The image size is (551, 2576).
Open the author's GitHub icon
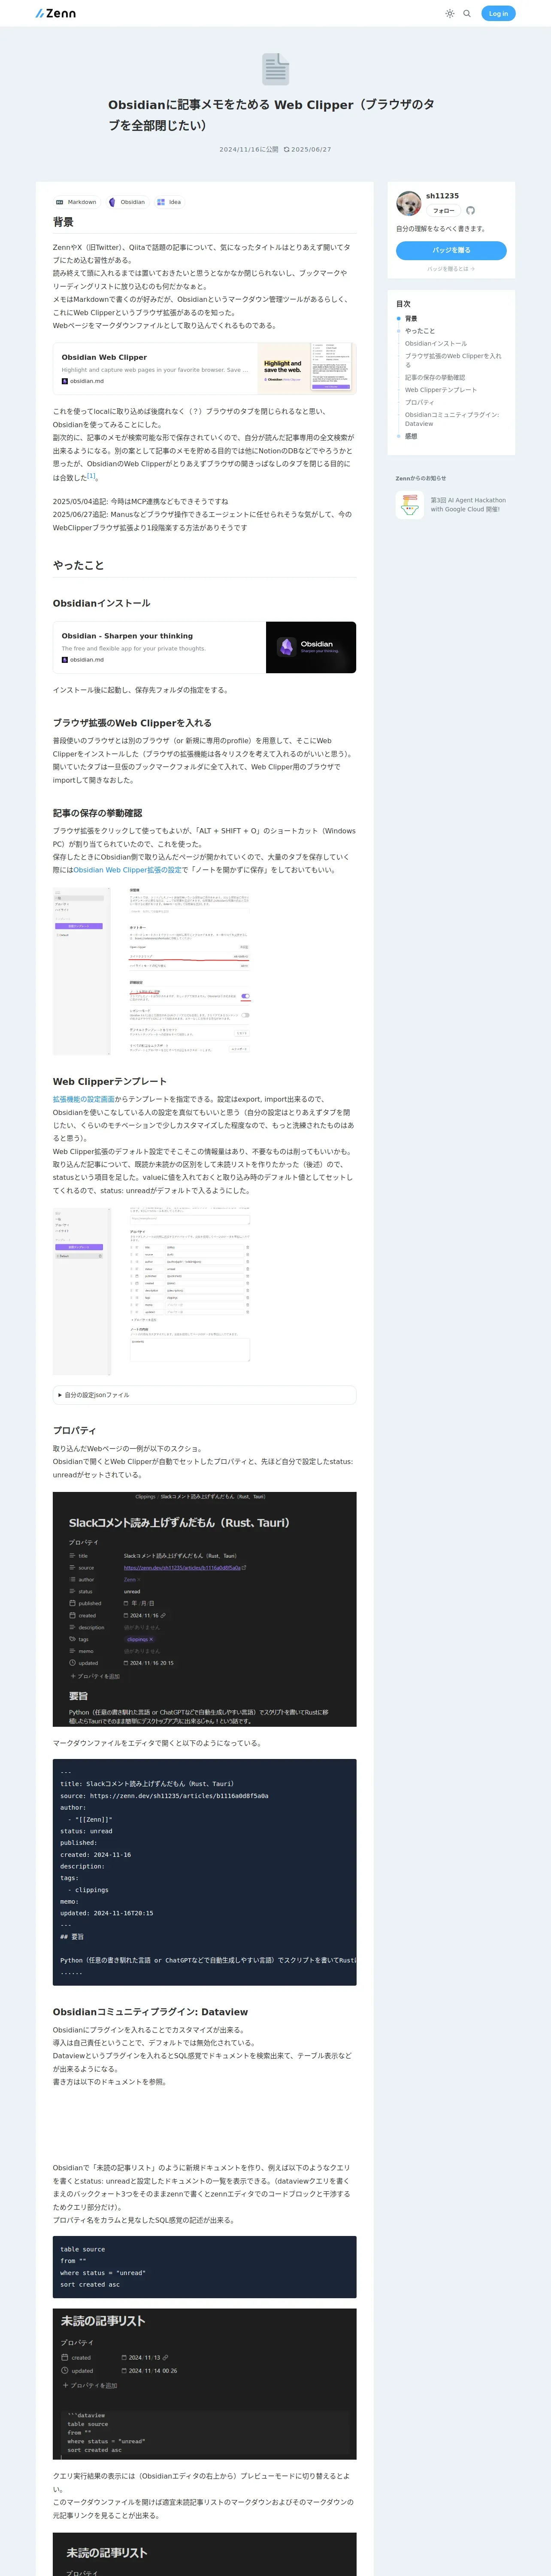470,211
